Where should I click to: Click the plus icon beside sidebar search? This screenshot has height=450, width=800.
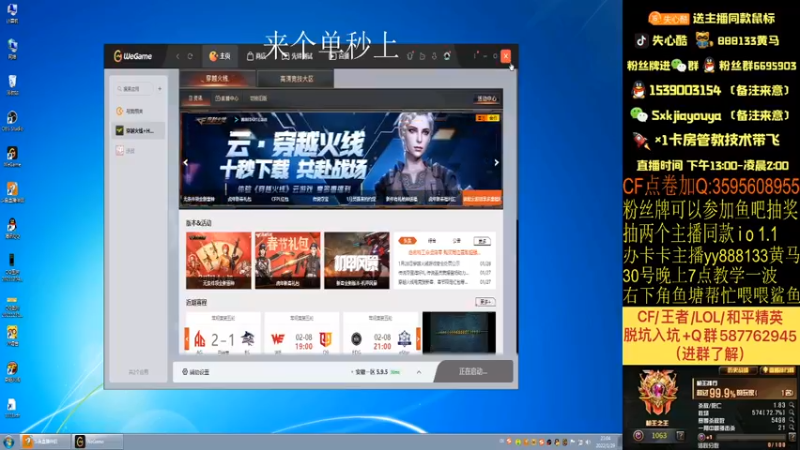160,89
